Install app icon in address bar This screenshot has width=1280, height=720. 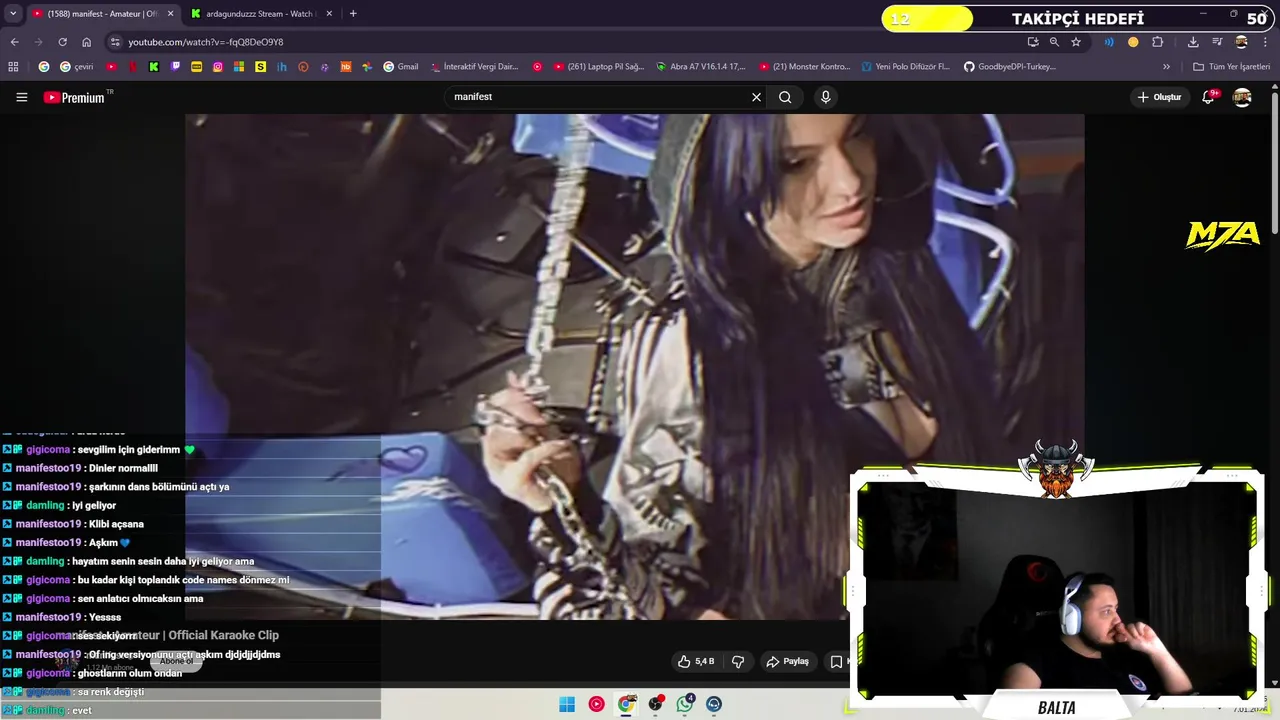(x=1033, y=42)
